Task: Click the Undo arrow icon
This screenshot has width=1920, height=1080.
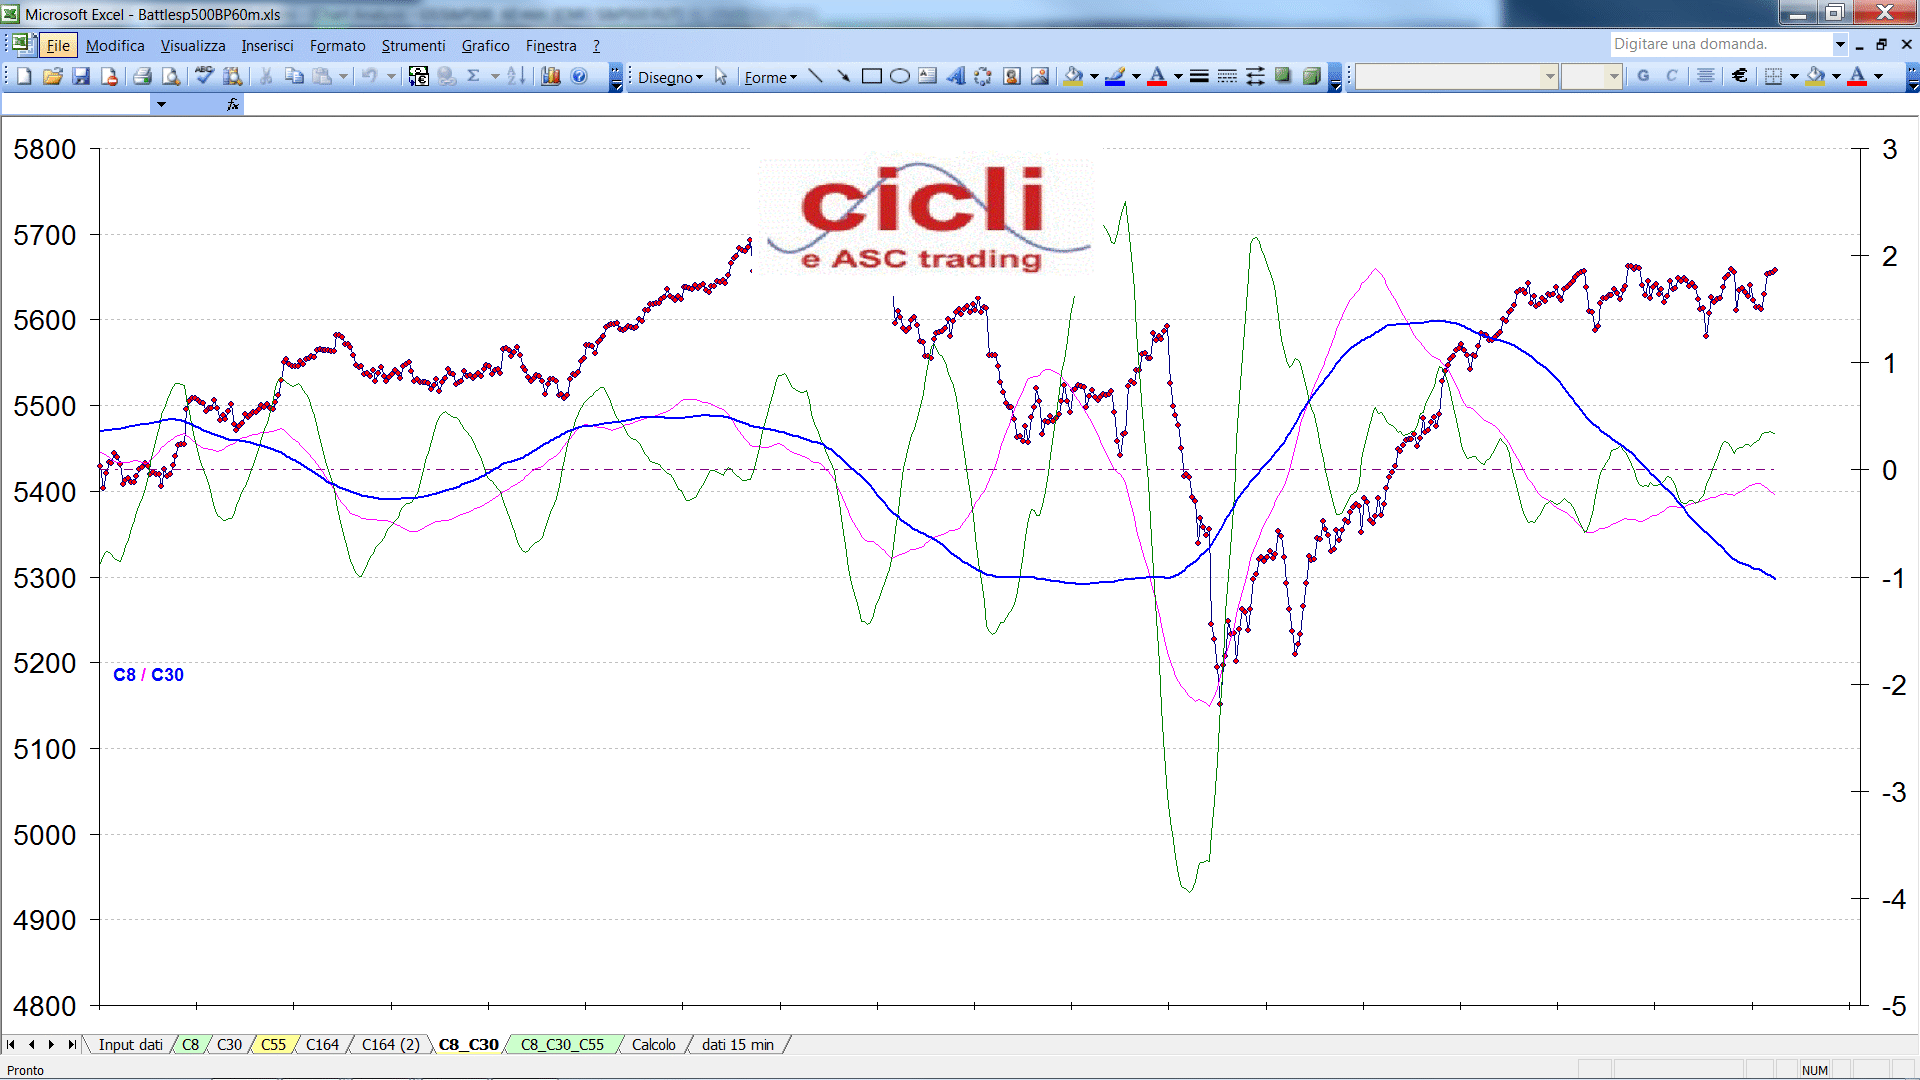Action: point(369,76)
